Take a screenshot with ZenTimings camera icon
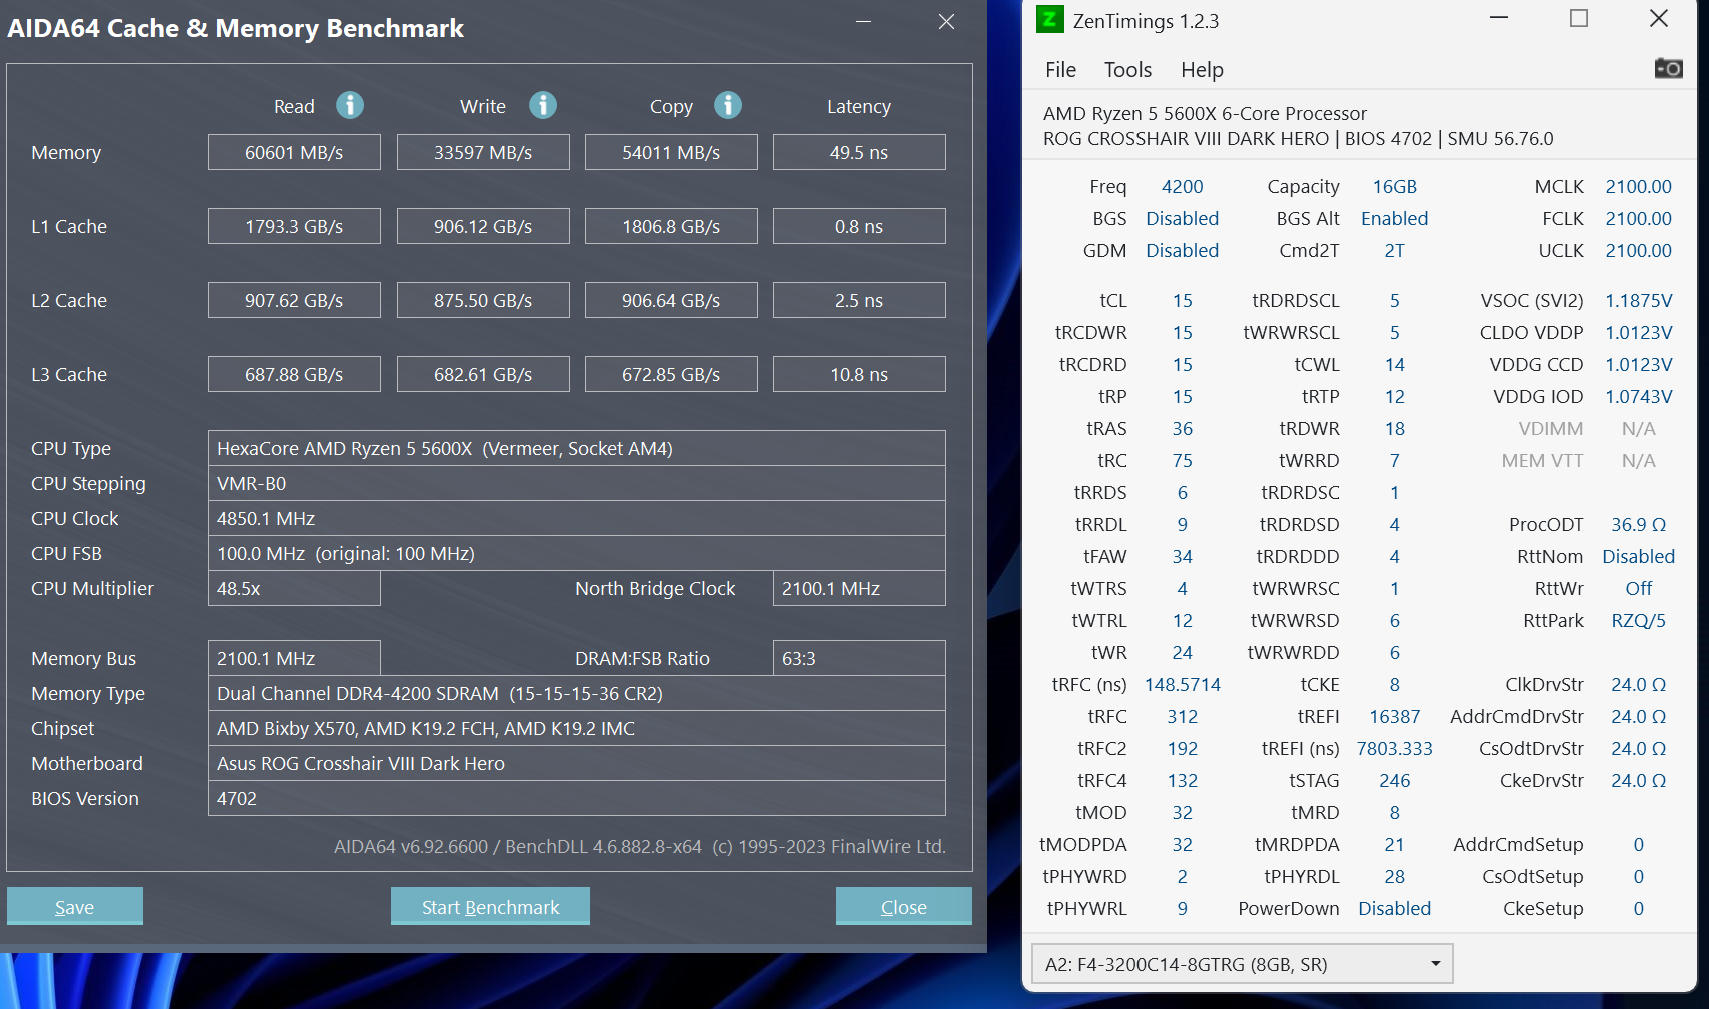 [x=1668, y=69]
